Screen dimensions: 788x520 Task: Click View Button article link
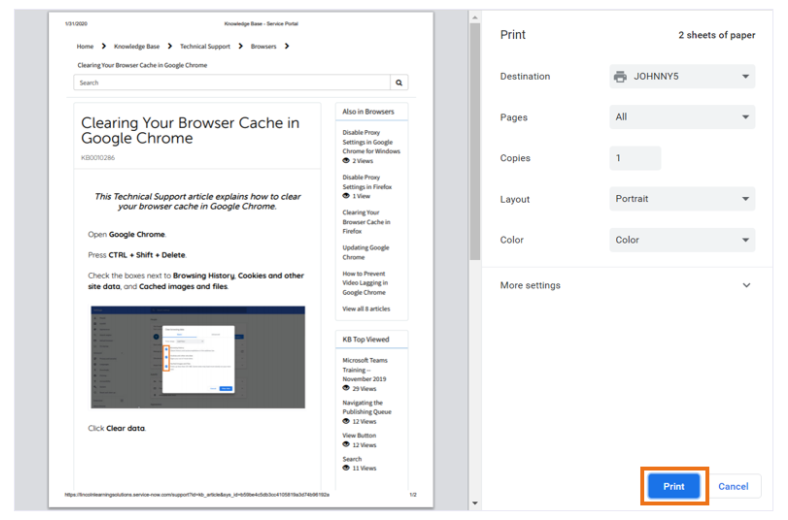[x=359, y=435]
